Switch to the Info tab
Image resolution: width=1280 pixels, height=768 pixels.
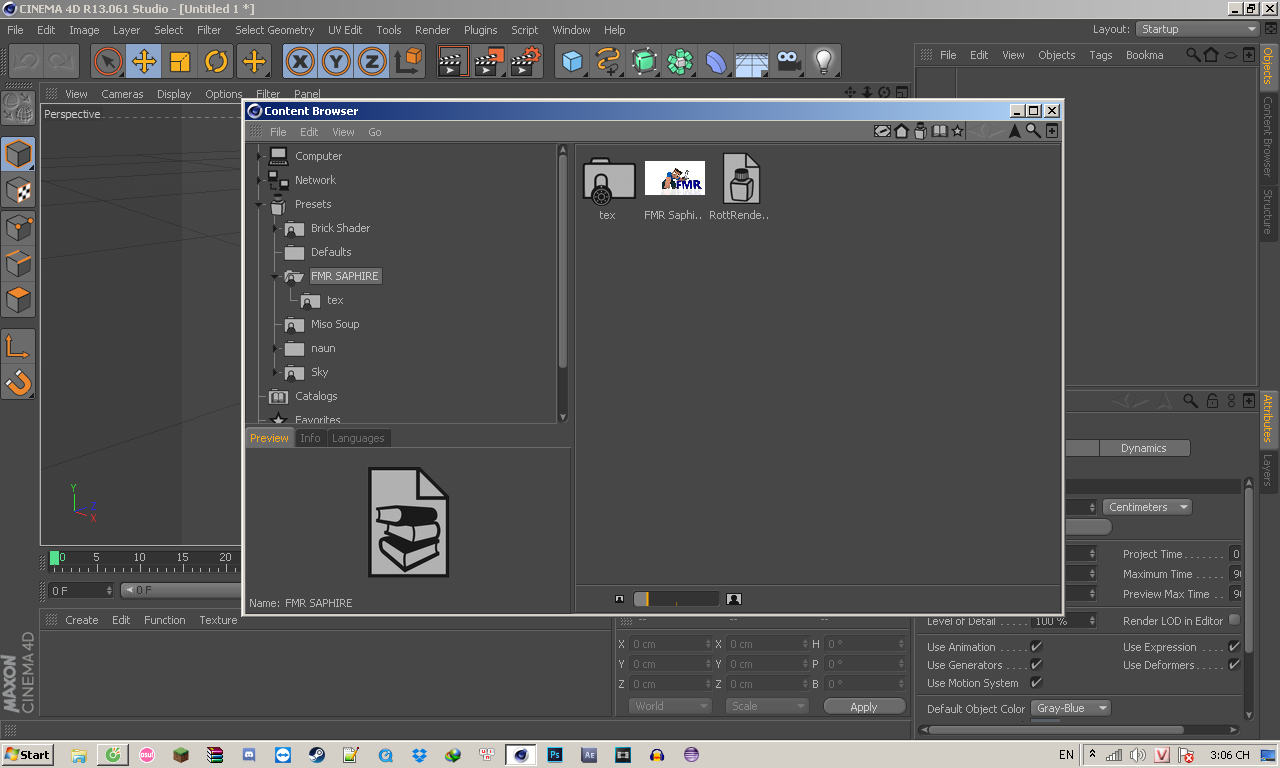click(x=310, y=438)
